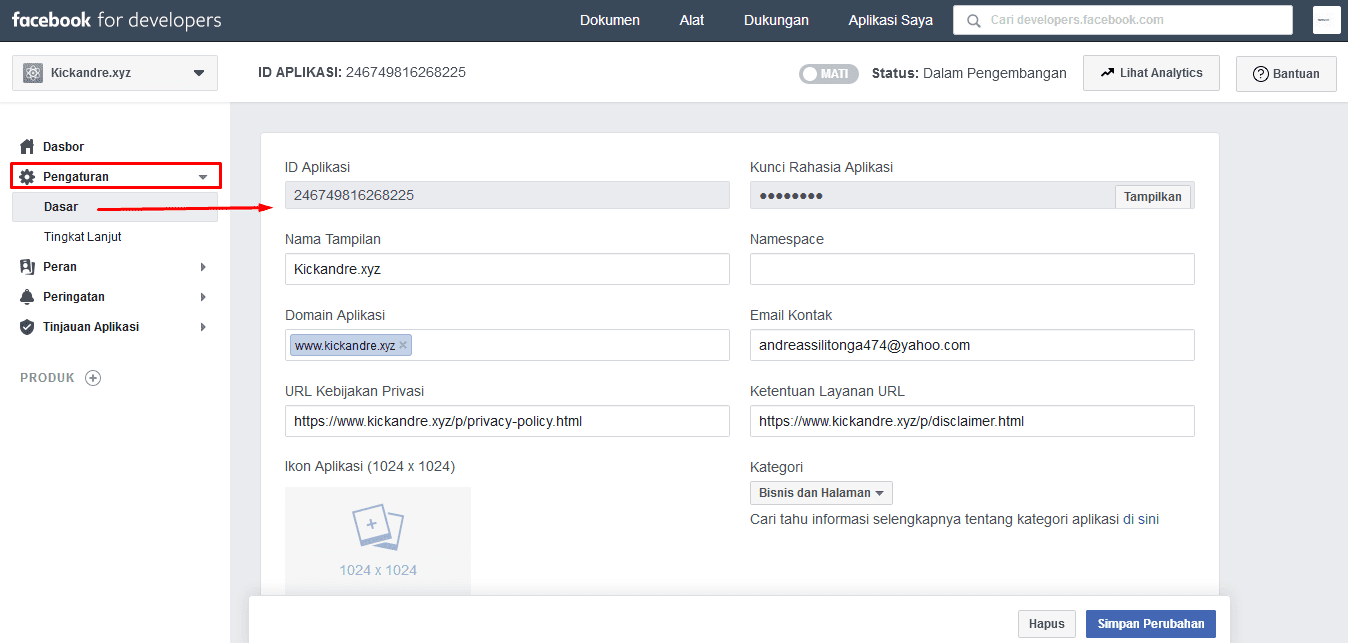Expand the Peran submenu arrow
Viewport: 1348px width, 643px height.
click(x=203, y=267)
